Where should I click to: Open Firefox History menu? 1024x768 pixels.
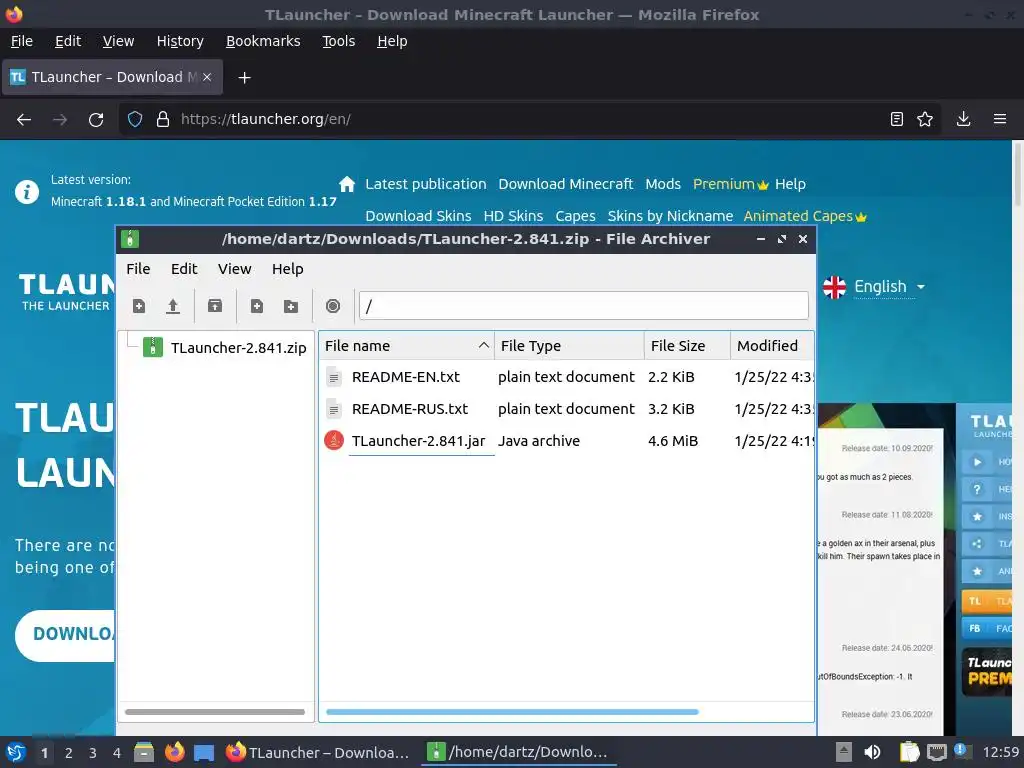pyautogui.click(x=180, y=41)
